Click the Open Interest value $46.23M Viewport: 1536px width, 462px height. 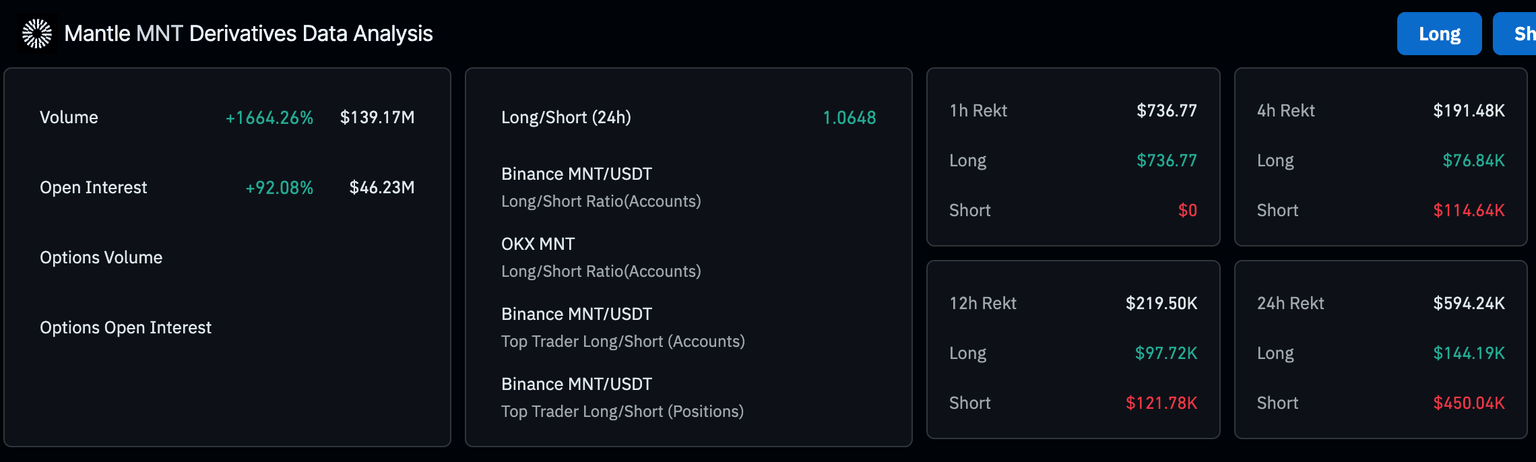tap(381, 188)
